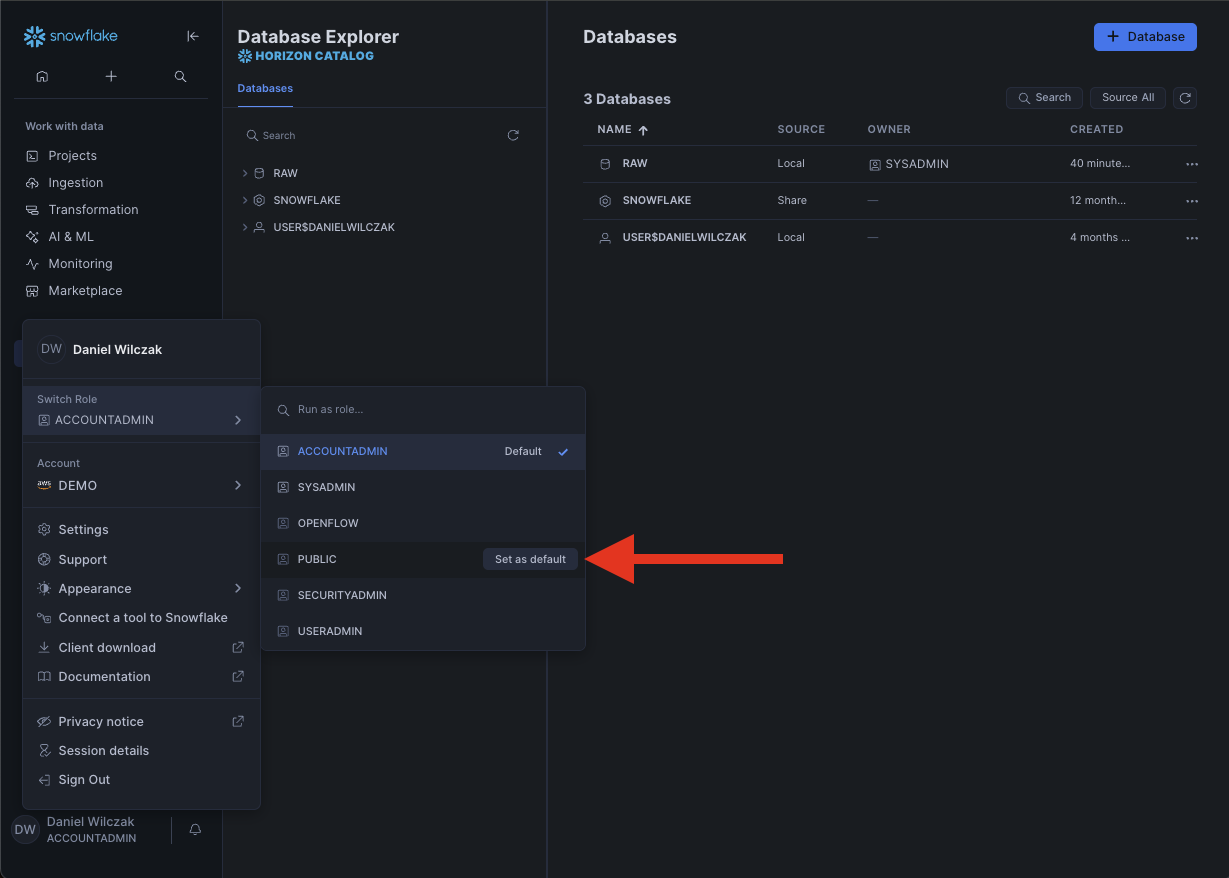Expand the USER$DANIELWILCZAK tree node
1229x878 pixels.
coord(245,227)
